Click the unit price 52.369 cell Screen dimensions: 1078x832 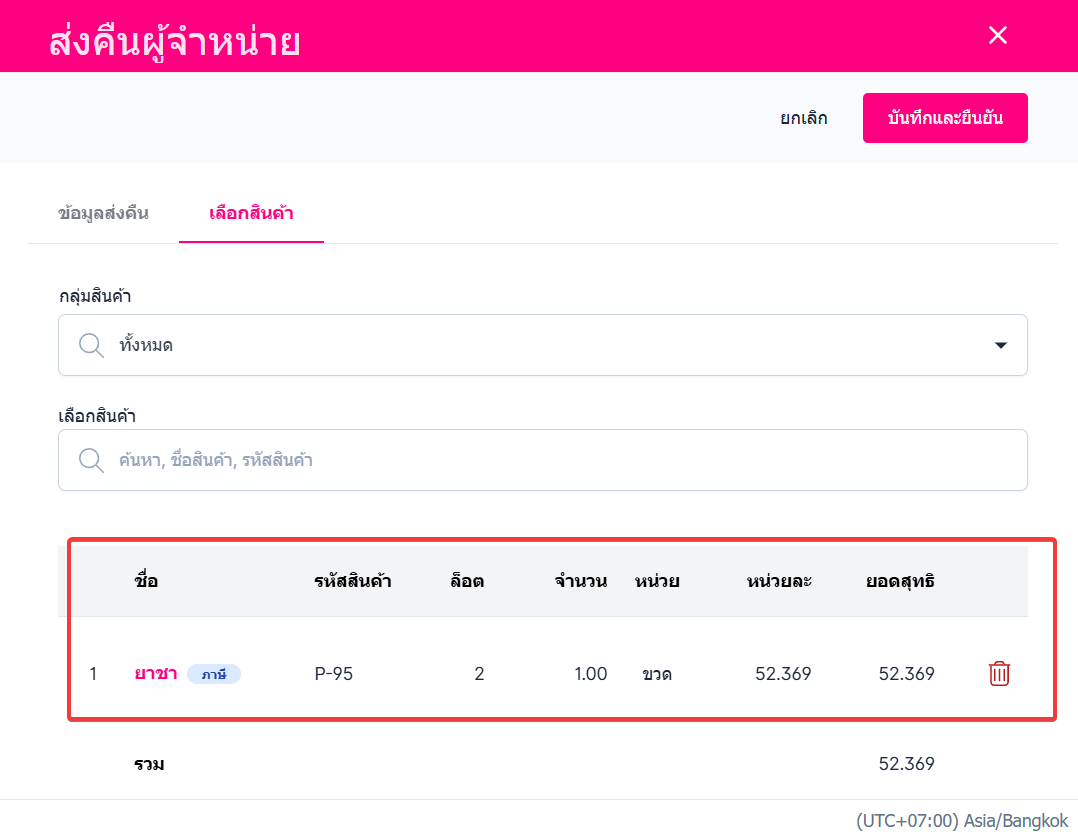(783, 674)
